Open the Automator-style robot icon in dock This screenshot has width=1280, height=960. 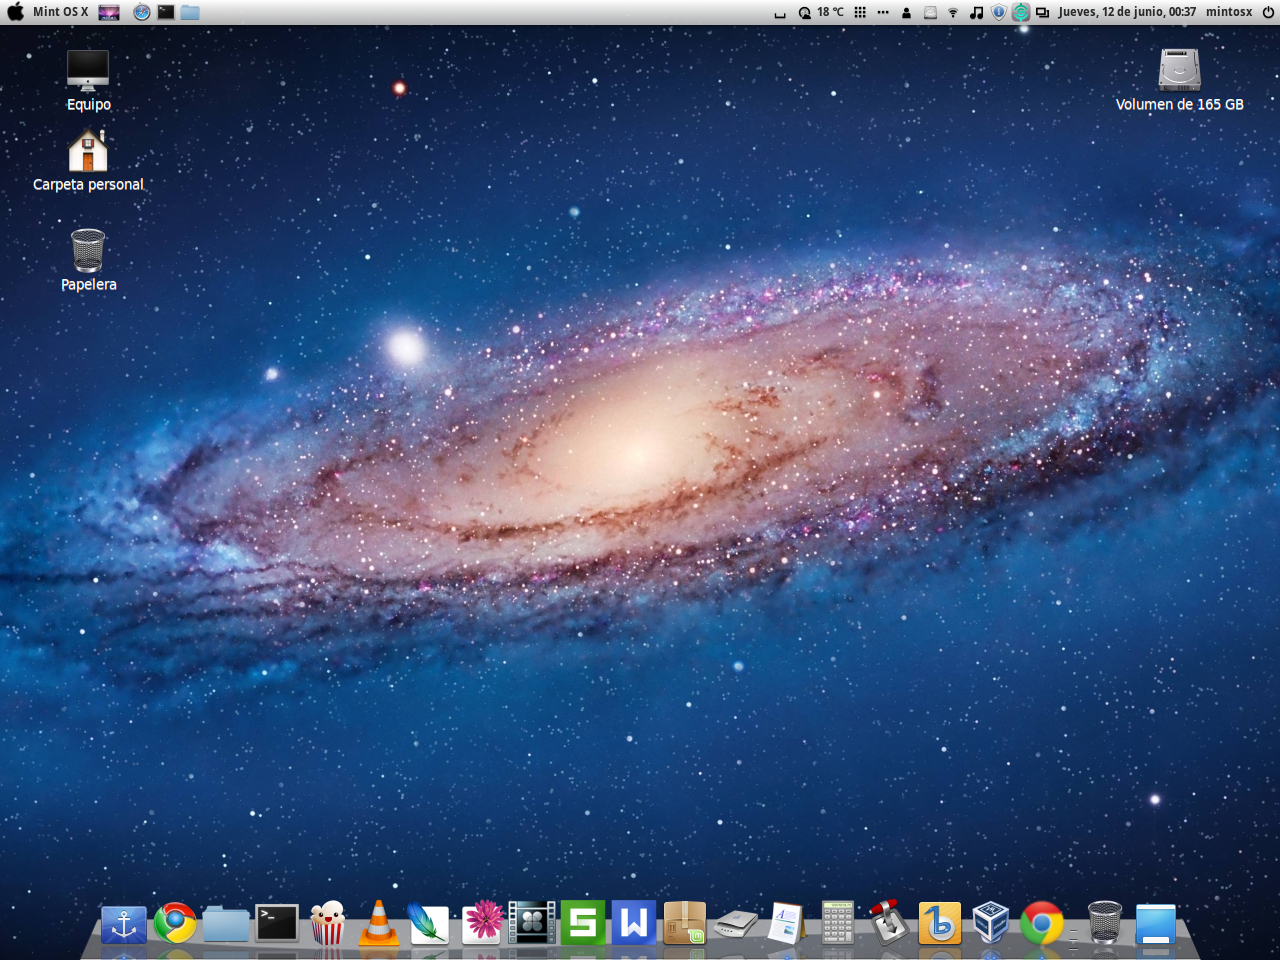(889, 922)
